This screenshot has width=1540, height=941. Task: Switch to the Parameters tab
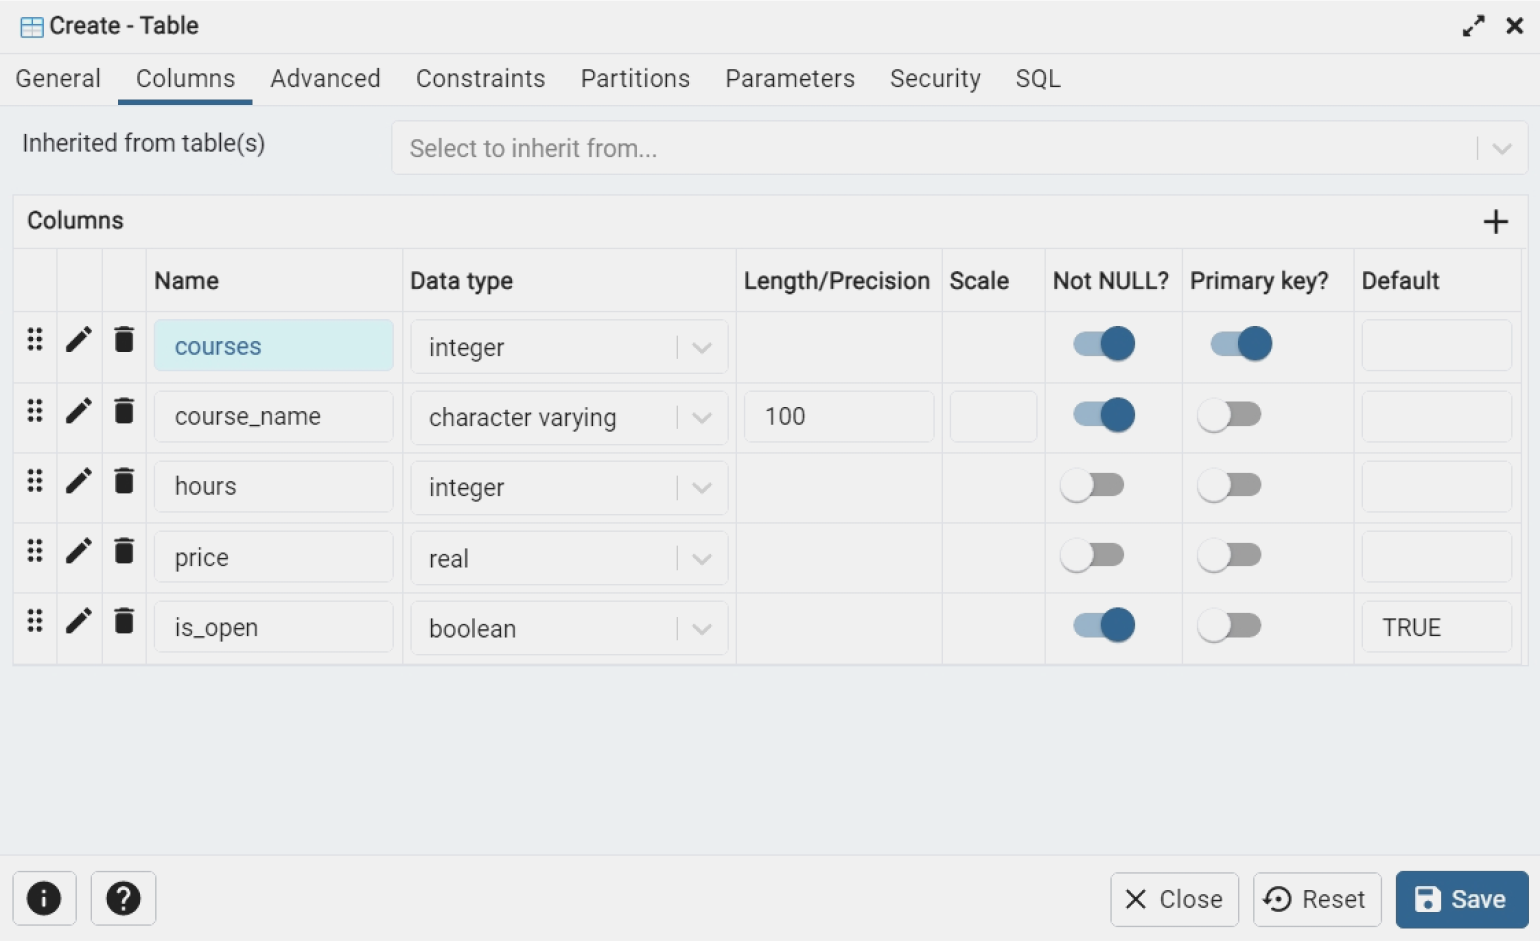(x=790, y=79)
